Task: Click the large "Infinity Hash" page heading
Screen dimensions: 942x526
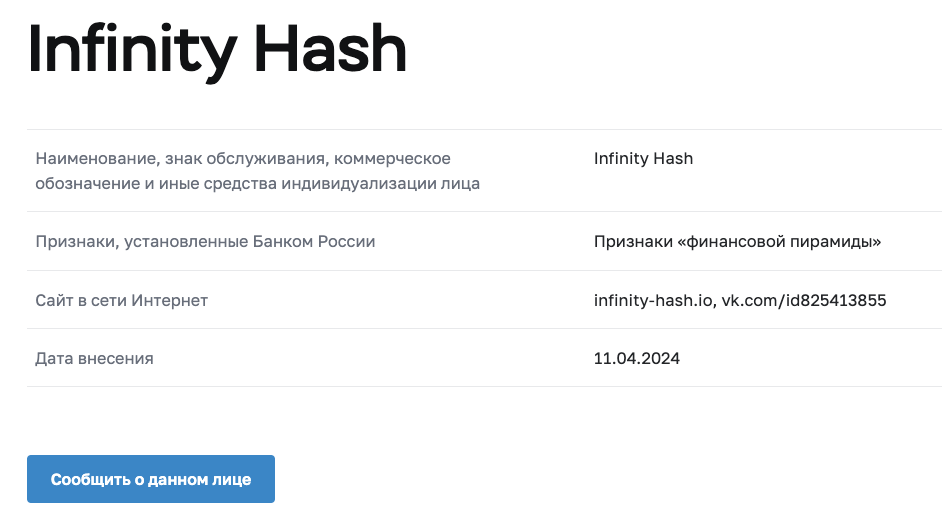Action: 218,48
